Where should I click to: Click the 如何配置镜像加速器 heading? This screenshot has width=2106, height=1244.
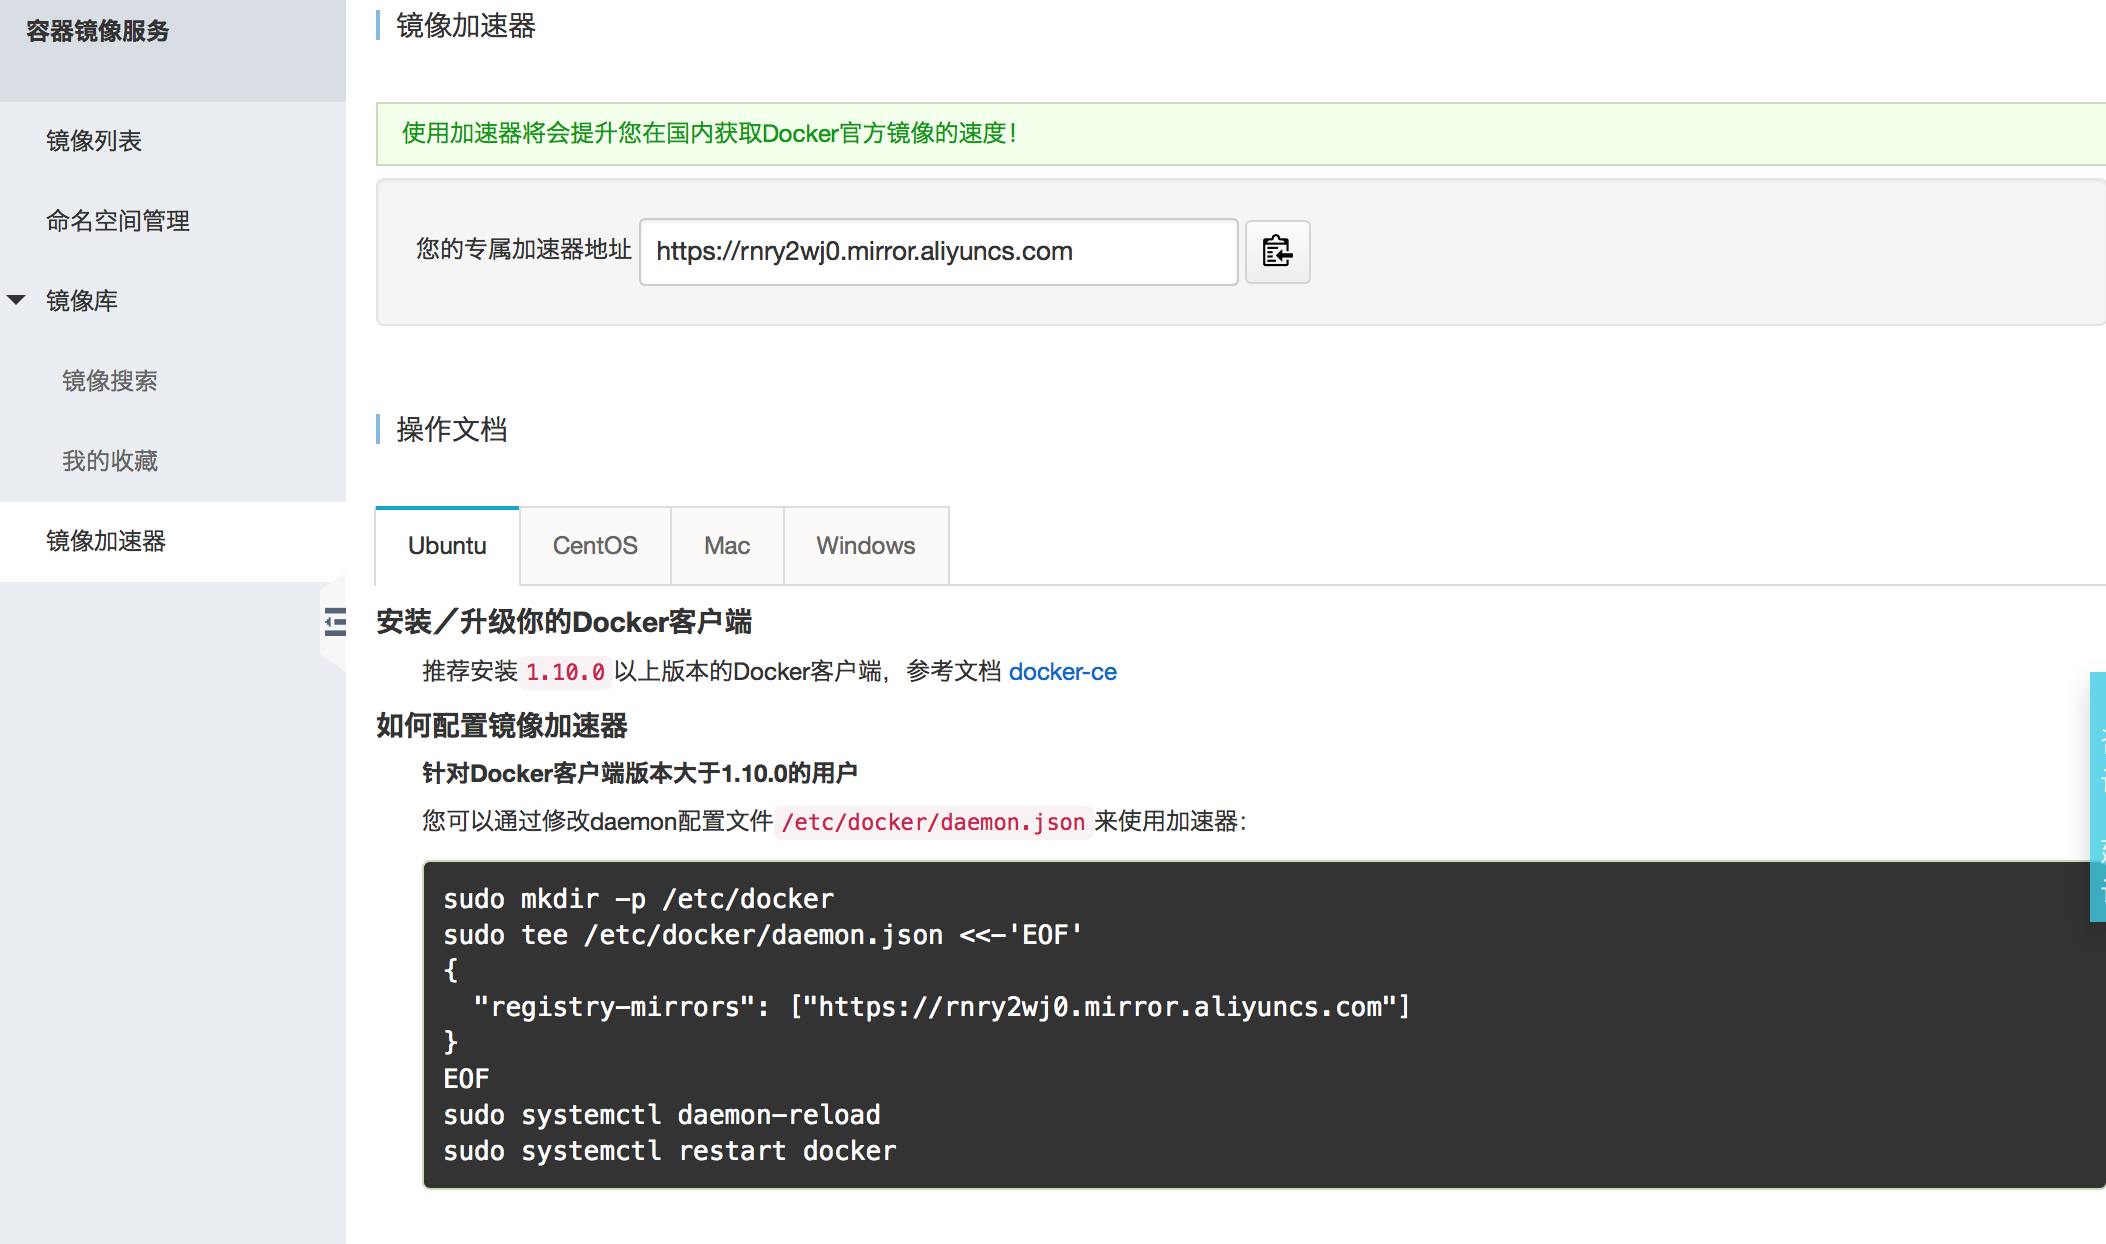click(502, 726)
